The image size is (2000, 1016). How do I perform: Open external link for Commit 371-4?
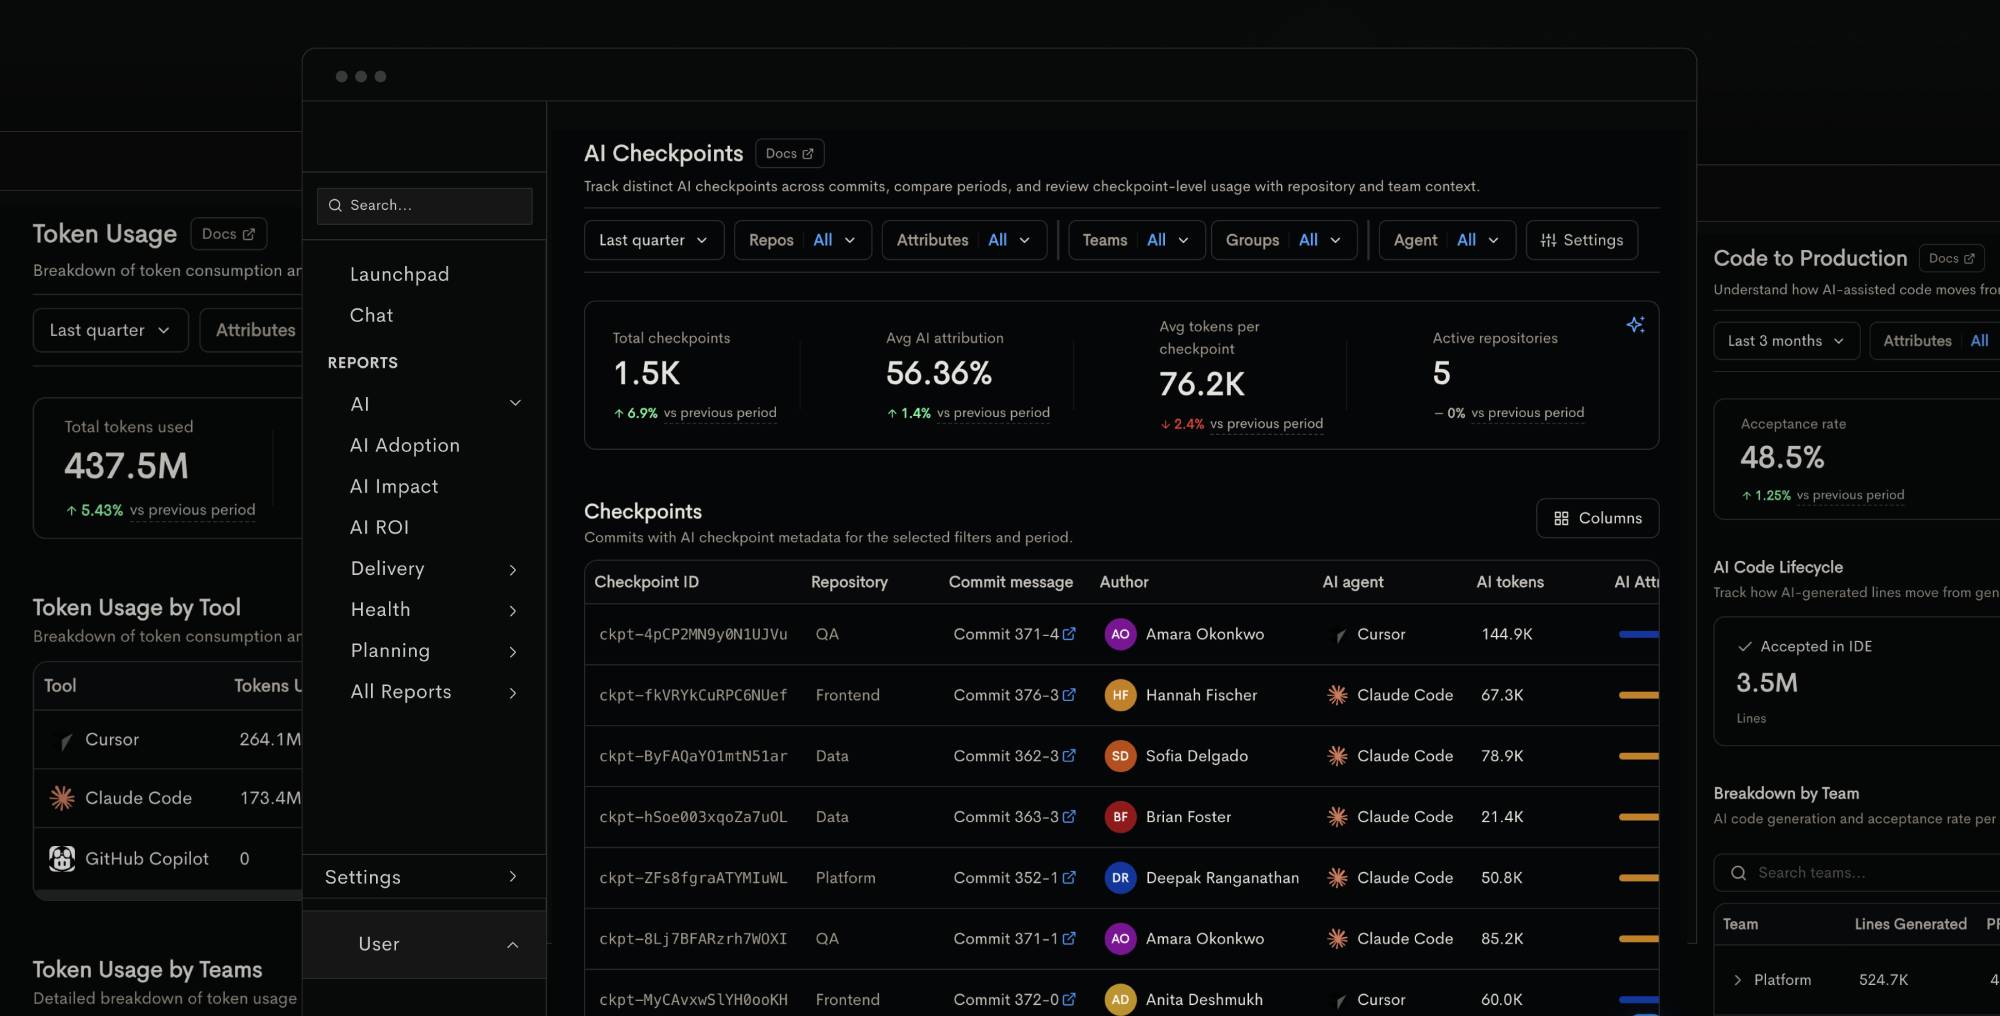tap(1069, 634)
